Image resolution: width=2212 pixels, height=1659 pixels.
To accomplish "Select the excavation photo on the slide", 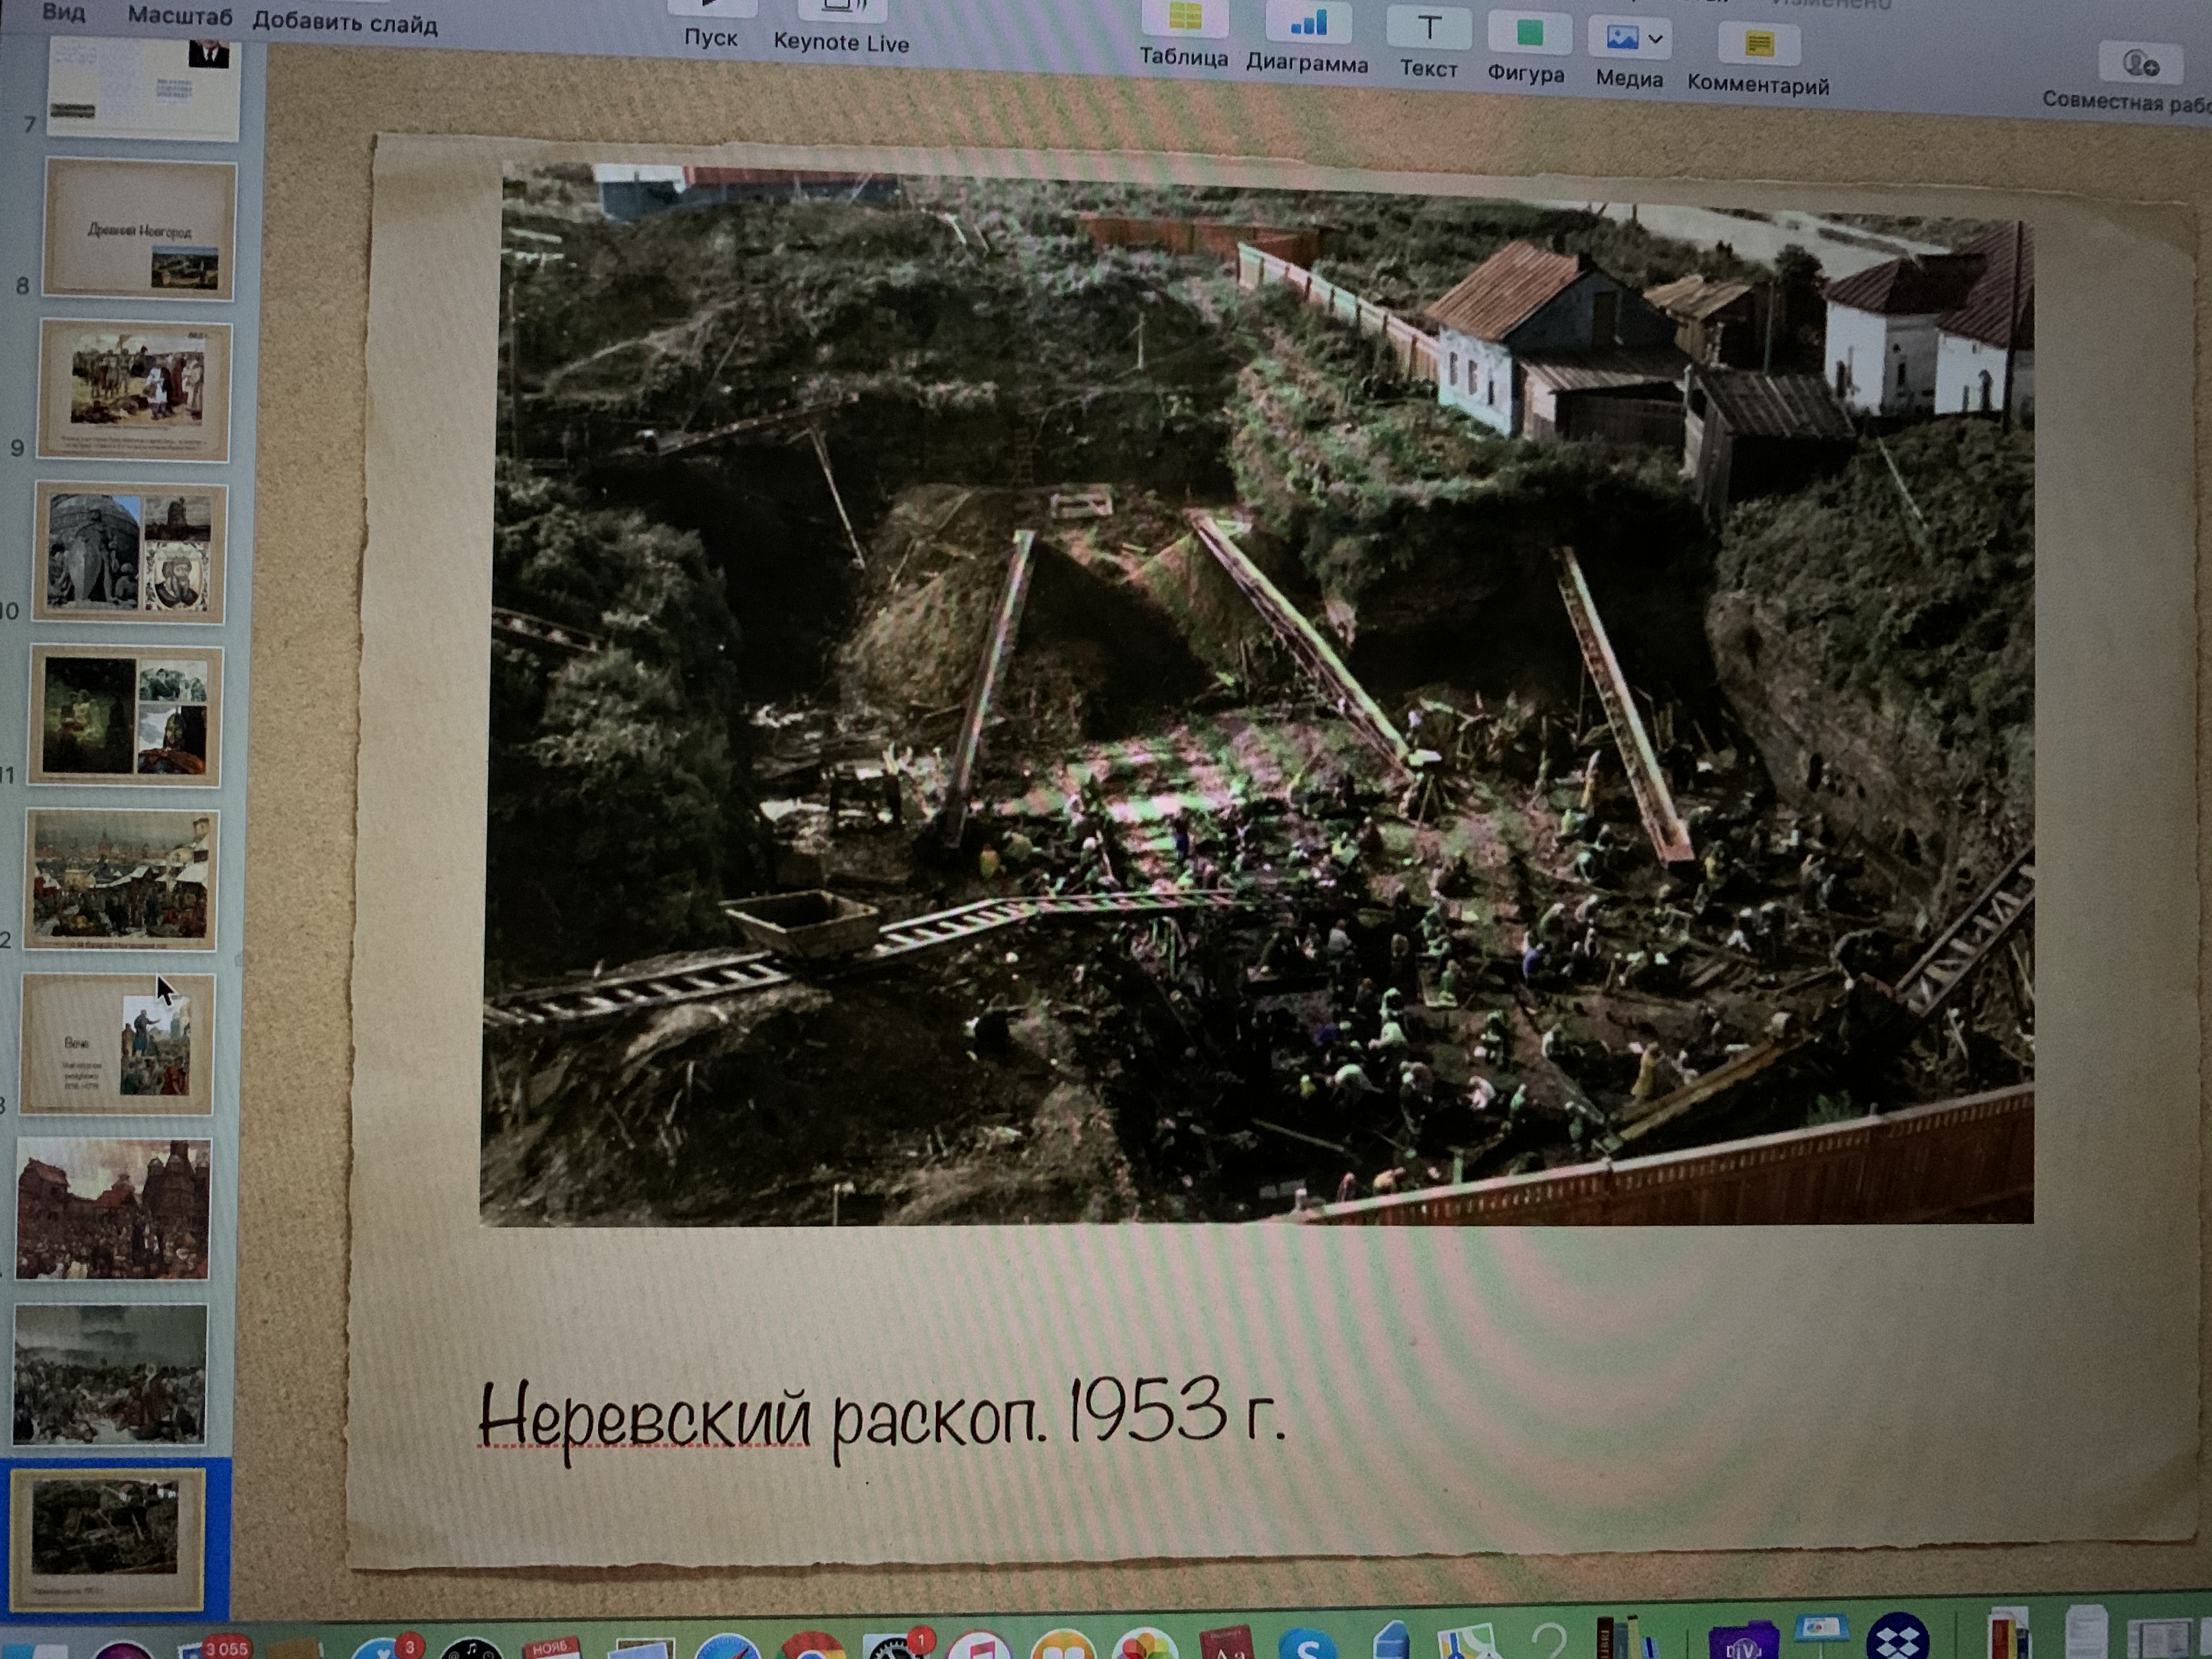I will (x=1258, y=695).
